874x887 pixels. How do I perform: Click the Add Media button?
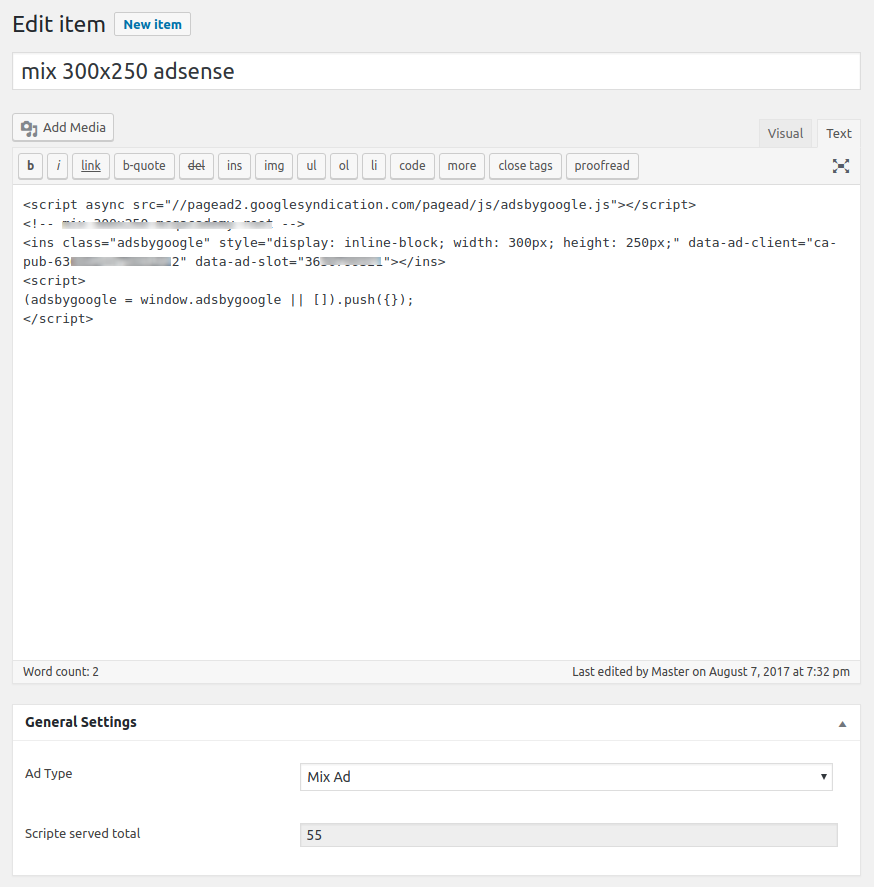click(x=63, y=127)
